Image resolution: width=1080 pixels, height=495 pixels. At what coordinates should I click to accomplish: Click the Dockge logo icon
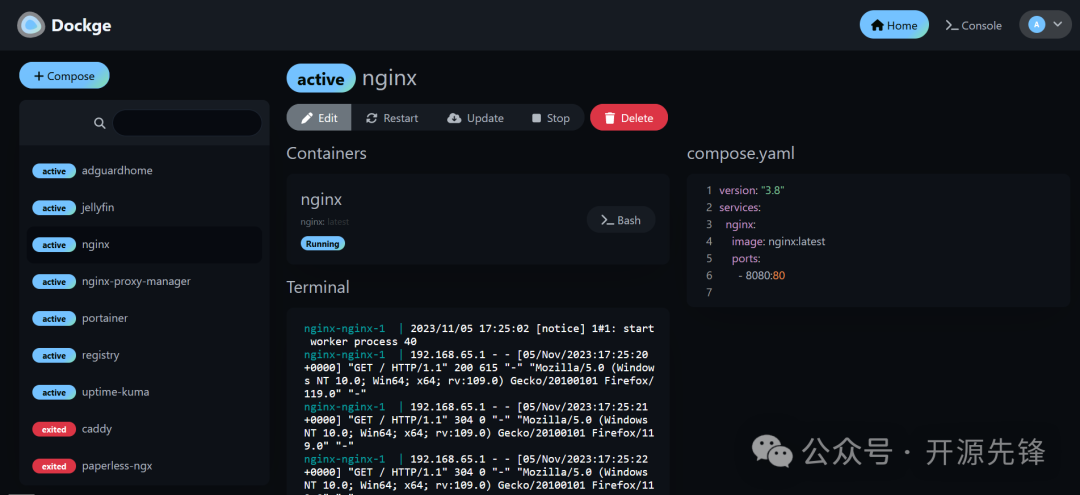[31, 25]
